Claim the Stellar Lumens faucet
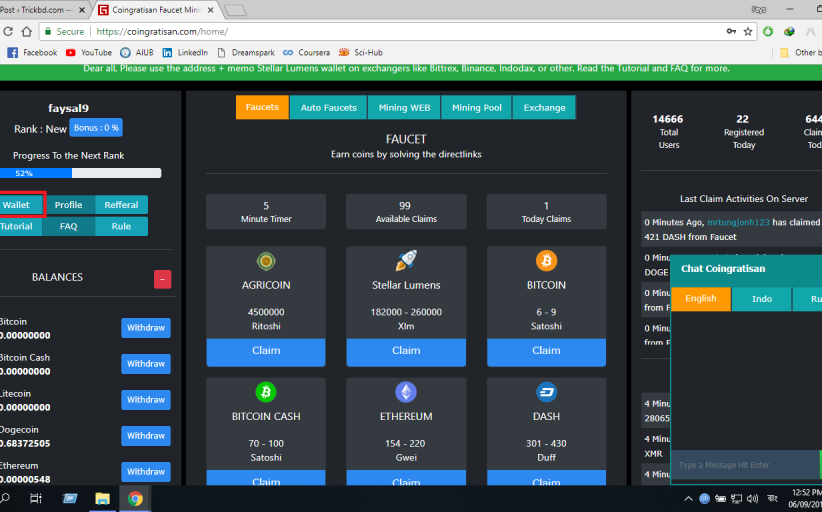The height and width of the screenshot is (512, 822). pos(406,351)
